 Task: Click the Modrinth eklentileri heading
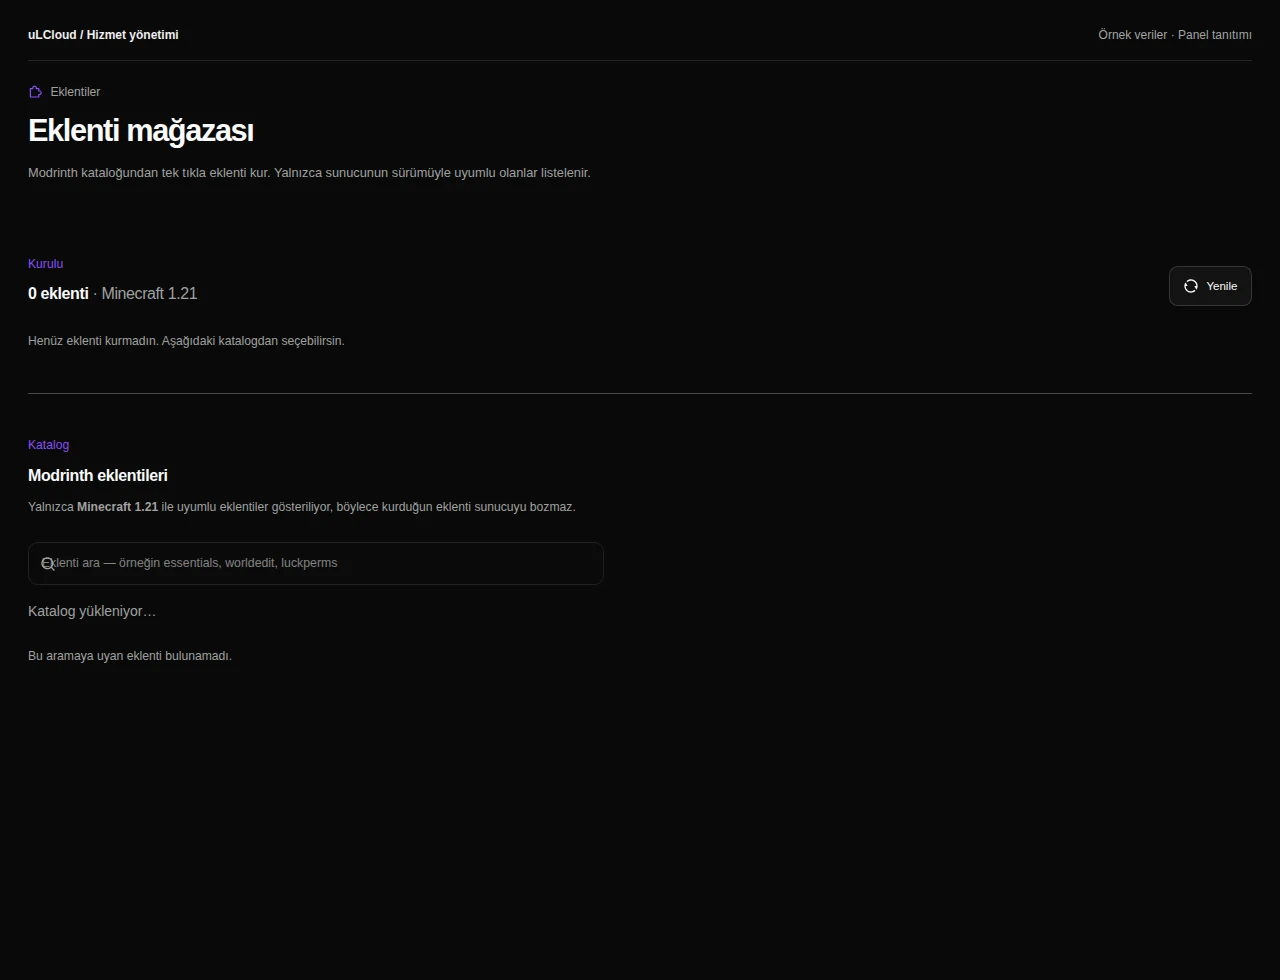pos(98,476)
